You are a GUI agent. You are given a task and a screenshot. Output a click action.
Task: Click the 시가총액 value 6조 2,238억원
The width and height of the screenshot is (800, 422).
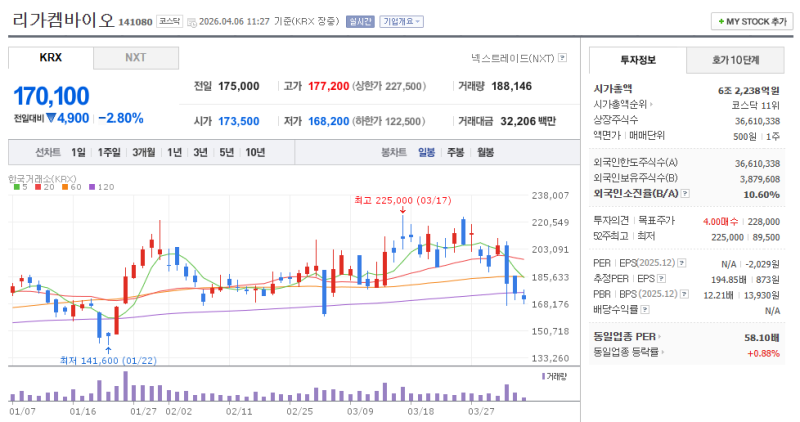[749, 91]
